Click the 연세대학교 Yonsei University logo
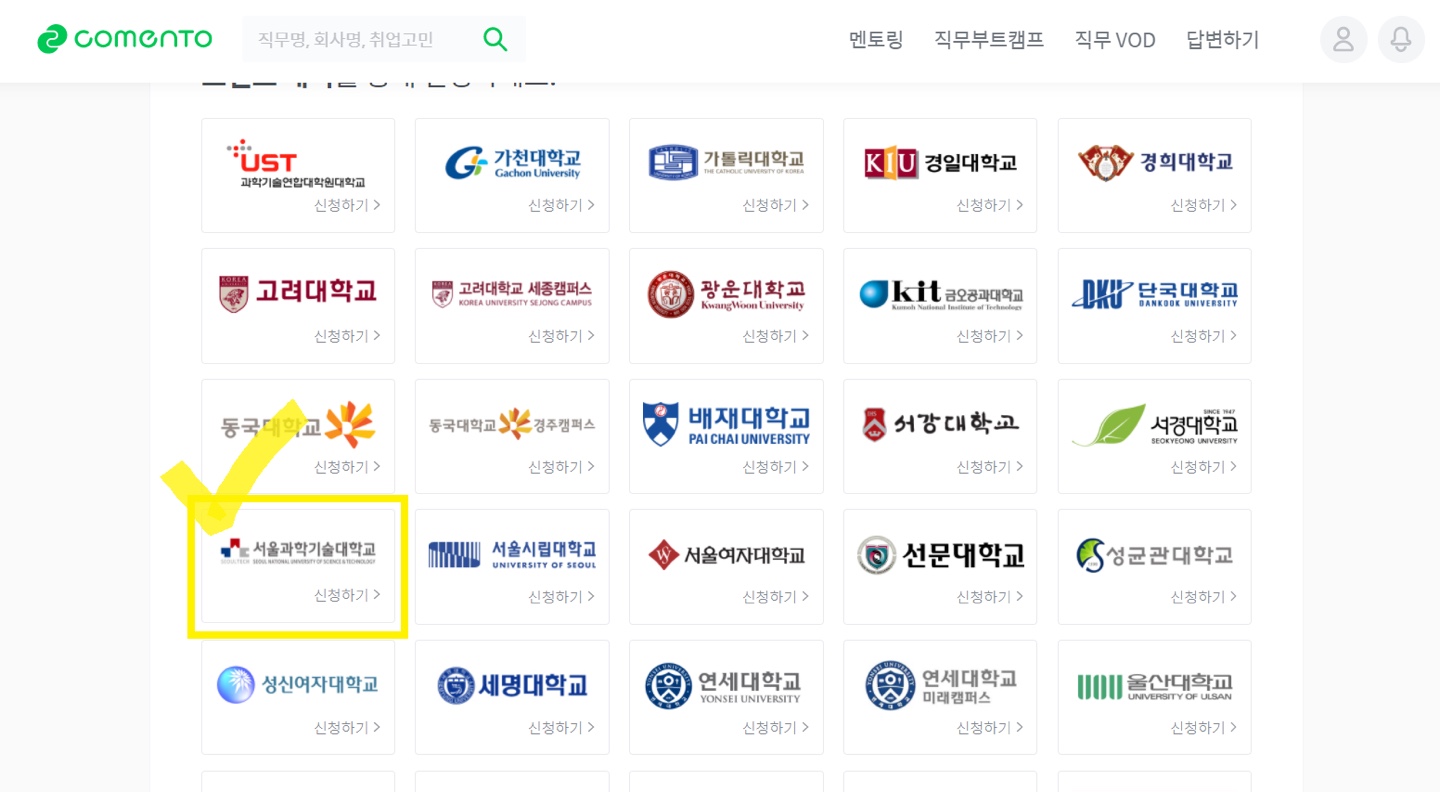Image resolution: width=1440 pixels, height=792 pixels. [x=723, y=685]
